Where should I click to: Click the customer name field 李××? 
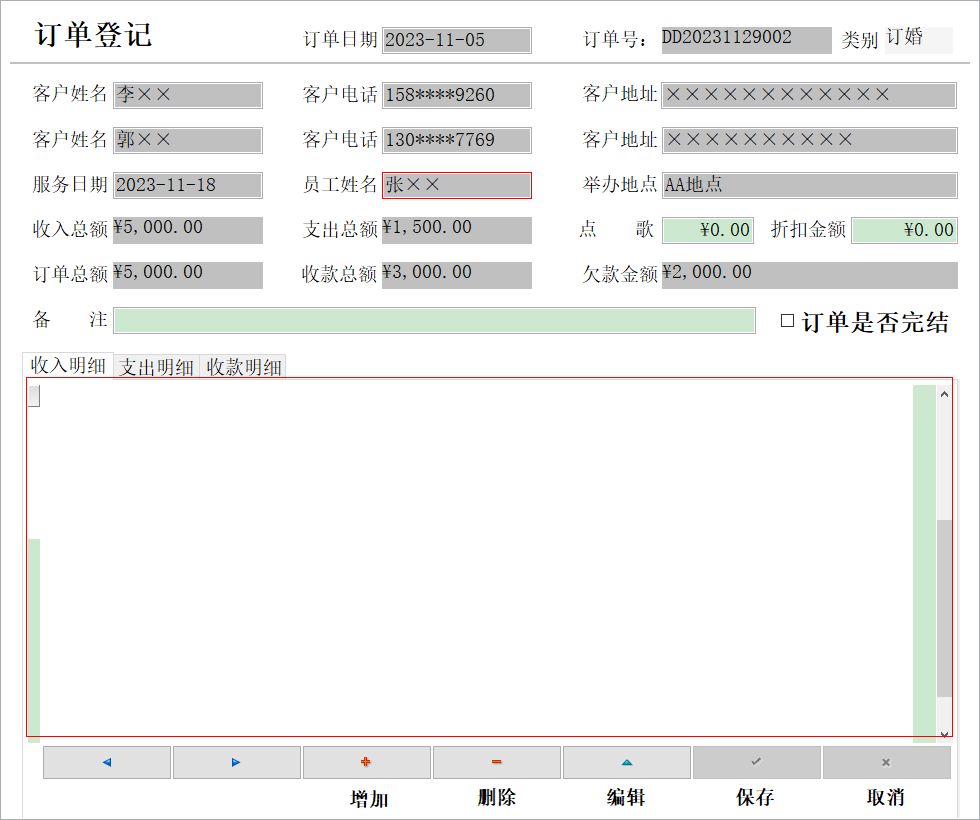(188, 95)
